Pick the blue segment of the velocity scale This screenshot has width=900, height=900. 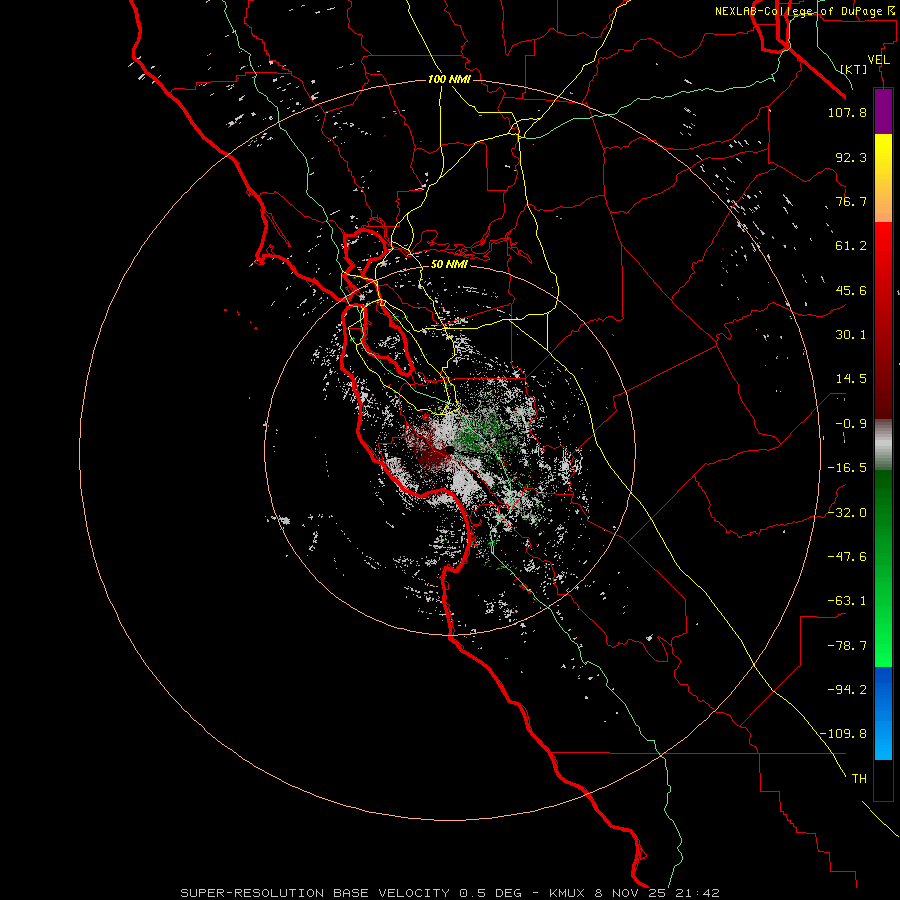point(883,713)
